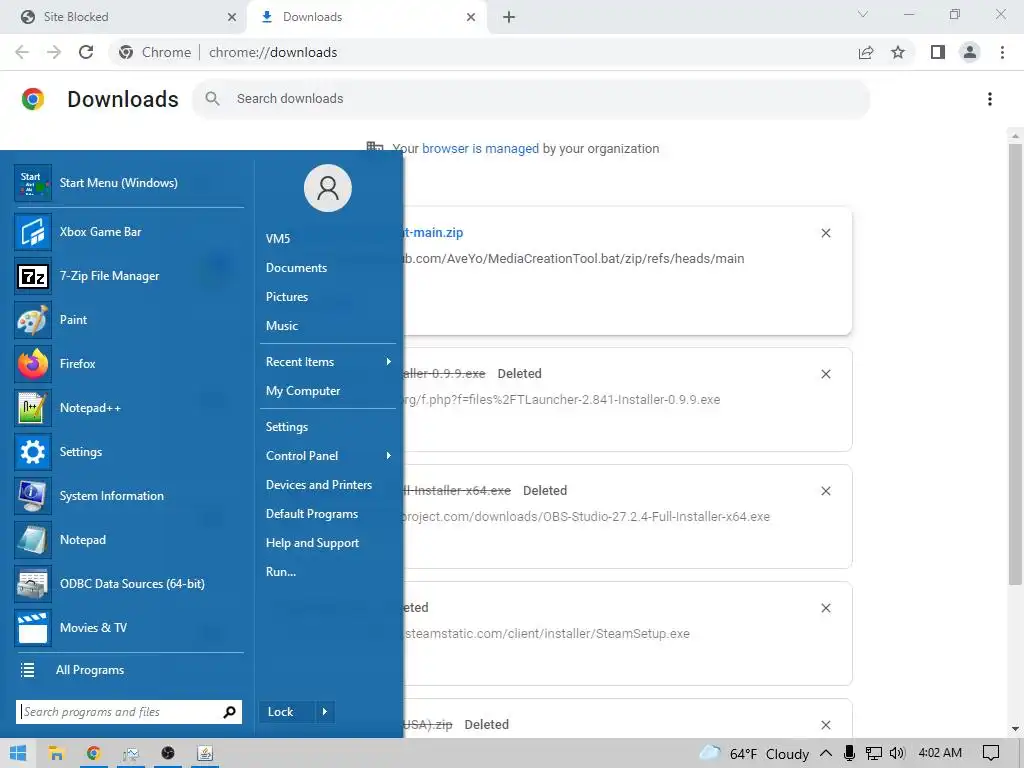The image size is (1024, 768).
Task: Remove the (USA).zip entry from list
Action: tap(825, 725)
